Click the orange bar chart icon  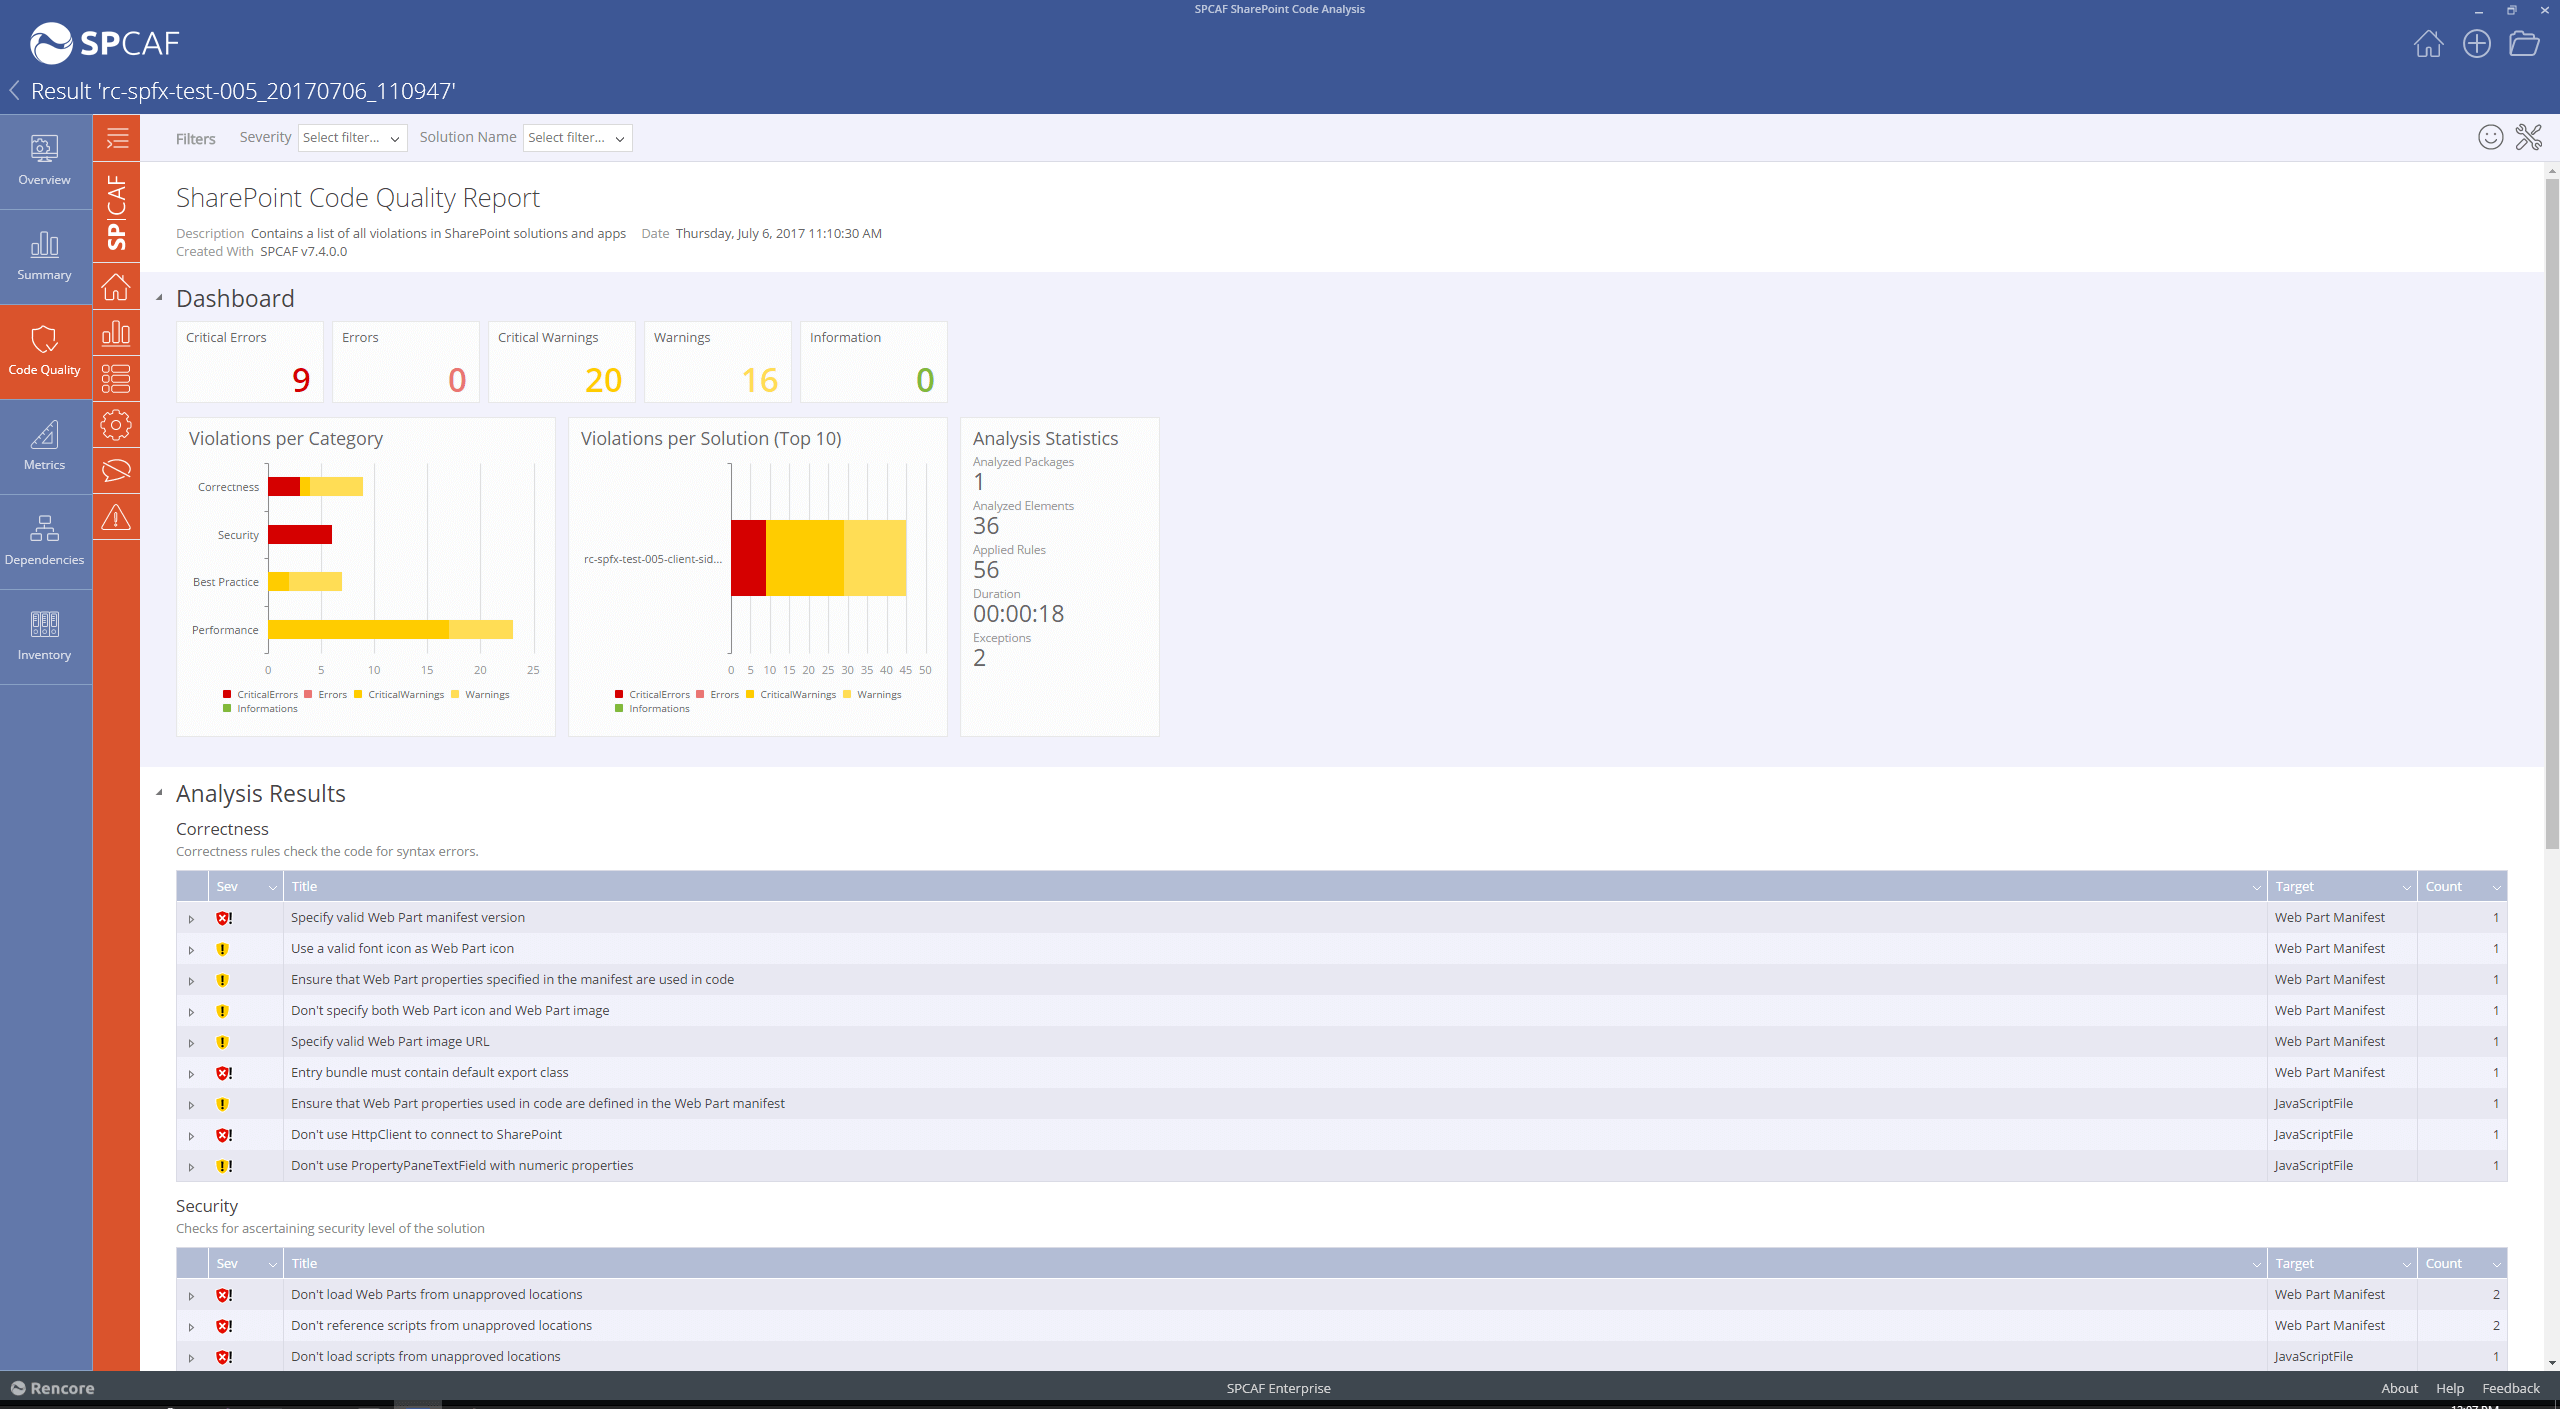[117, 333]
